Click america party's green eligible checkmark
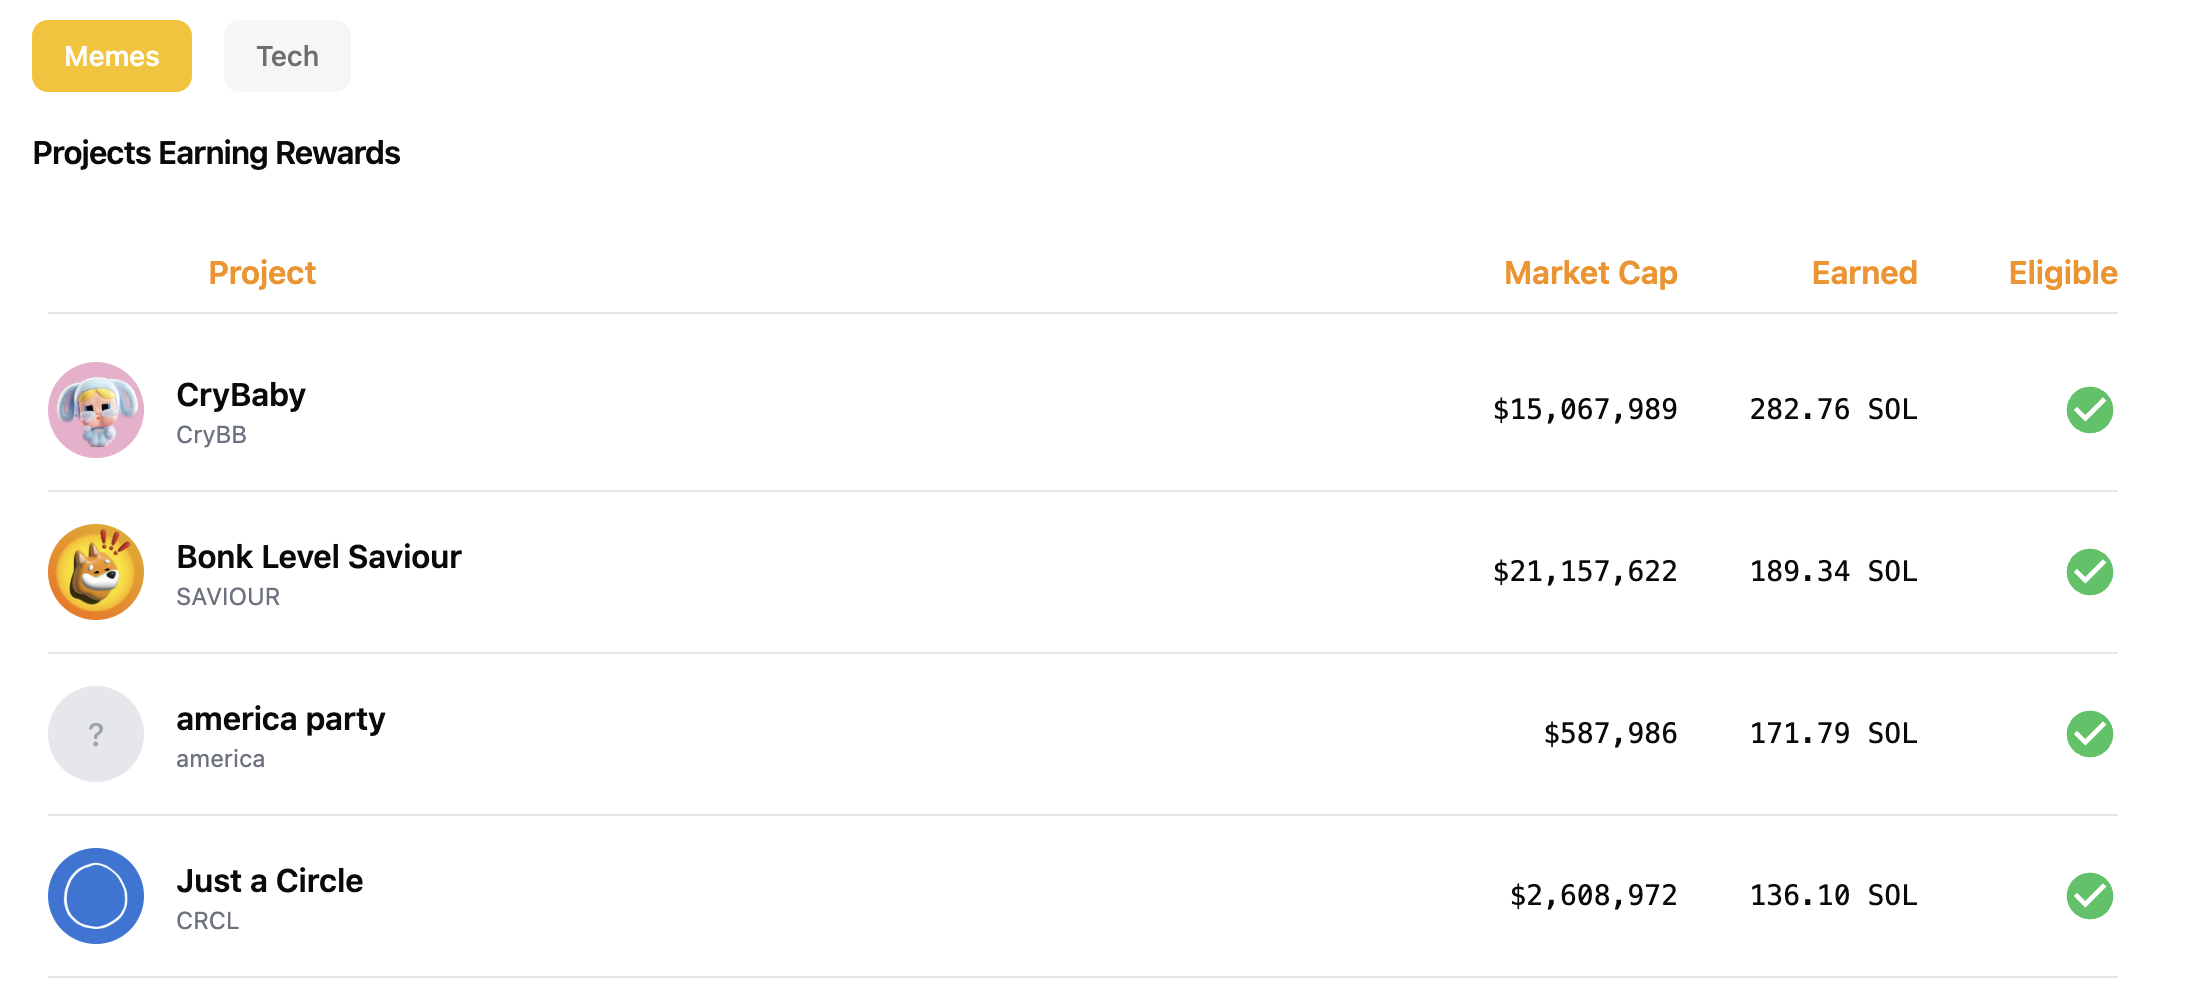 (2089, 734)
